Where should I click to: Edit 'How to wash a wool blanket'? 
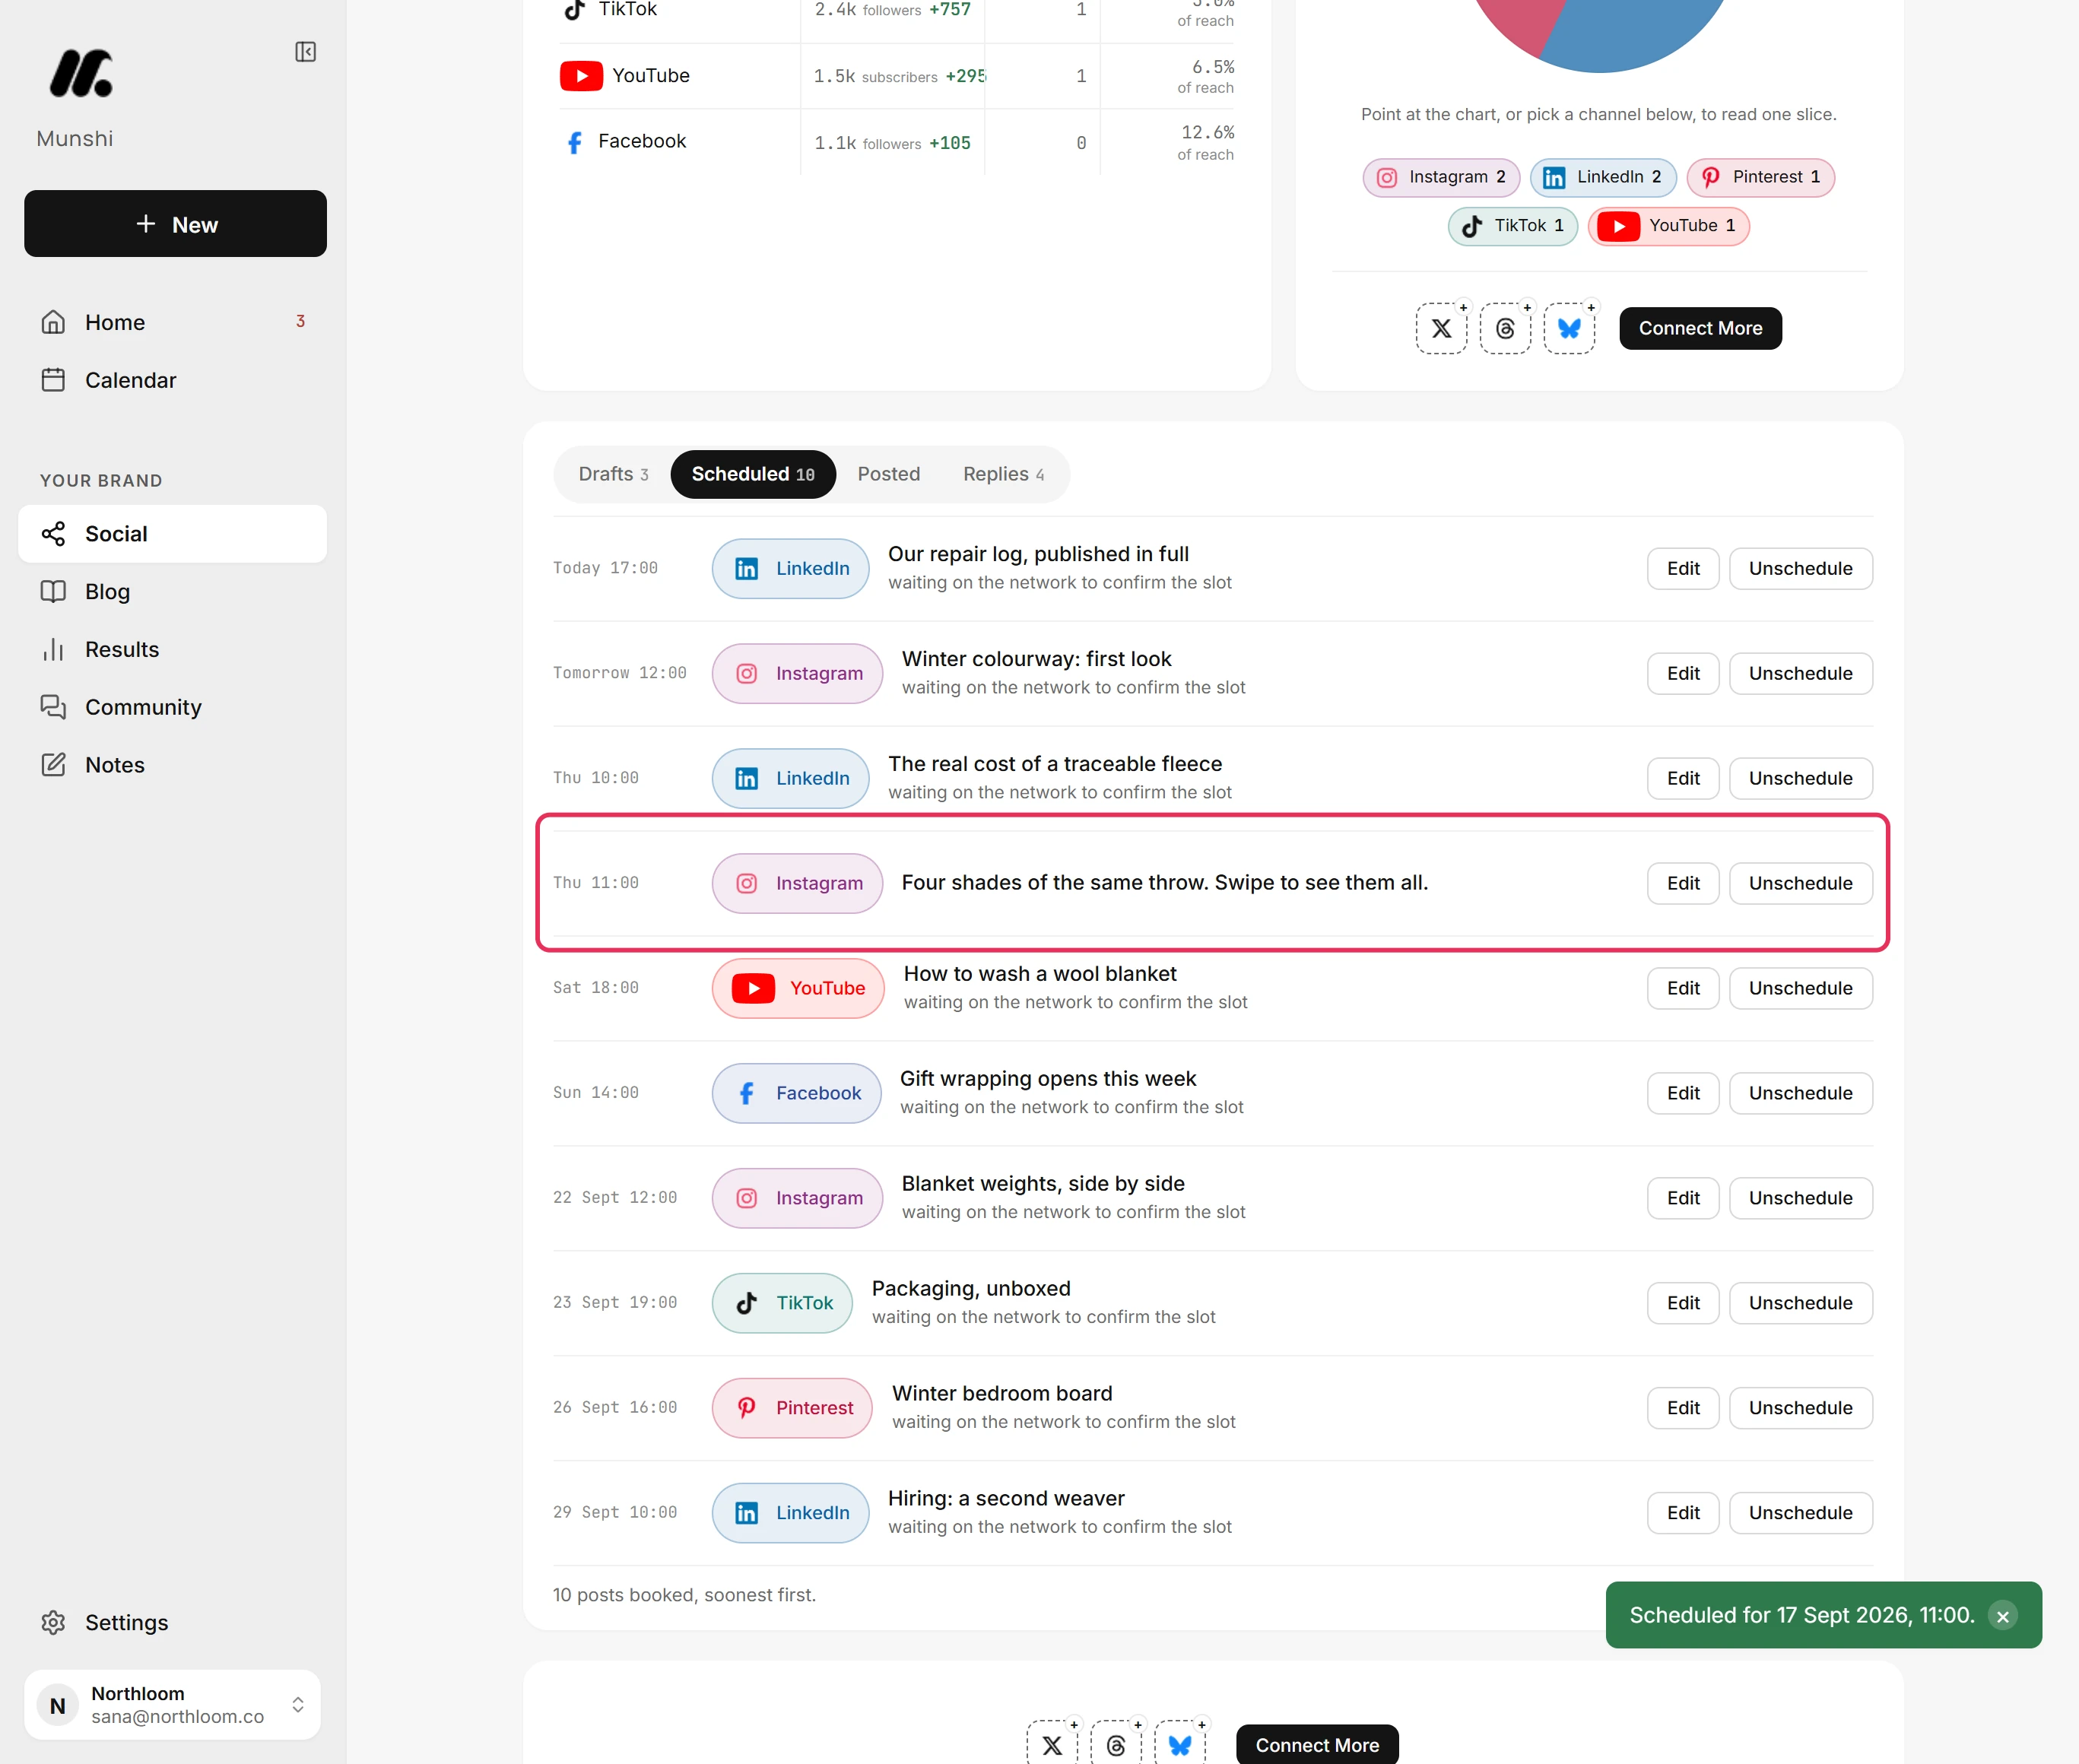click(1683, 989)
